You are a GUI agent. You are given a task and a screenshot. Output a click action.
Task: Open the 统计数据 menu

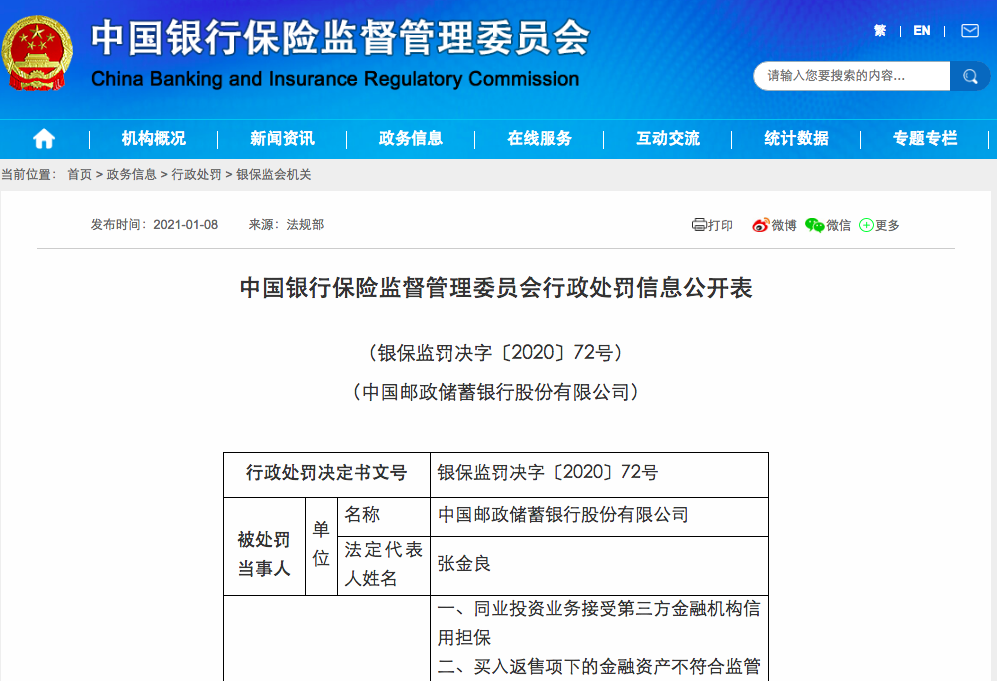(796, 138)
